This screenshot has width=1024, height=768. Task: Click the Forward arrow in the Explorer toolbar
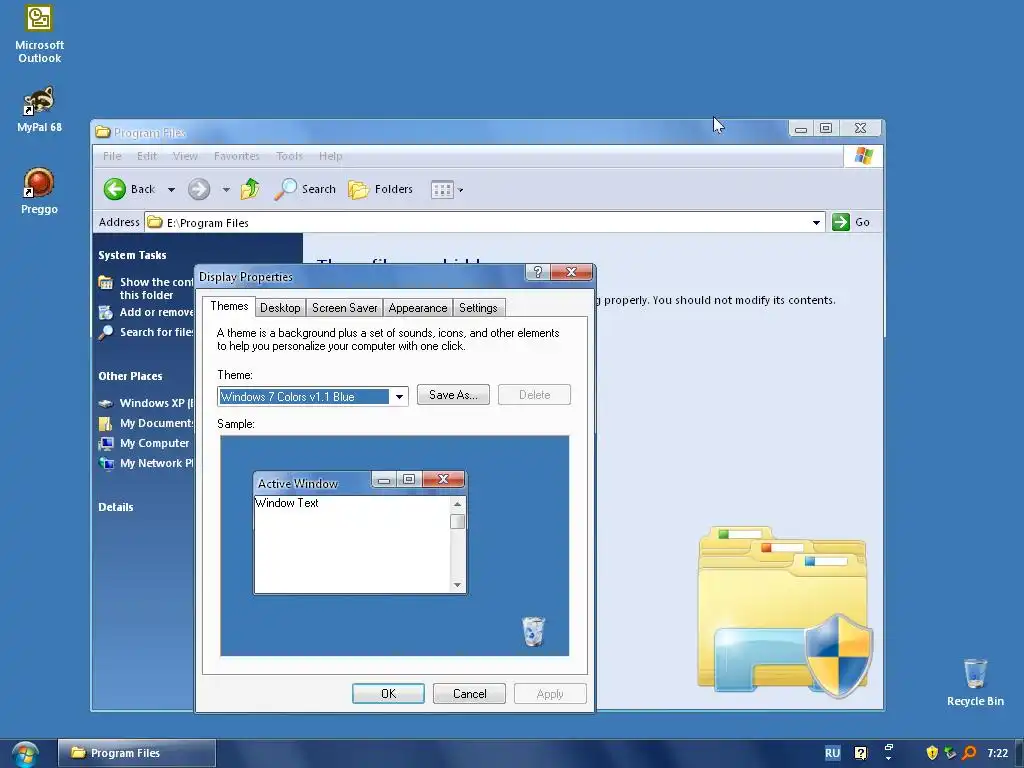[x=199, y=189]
